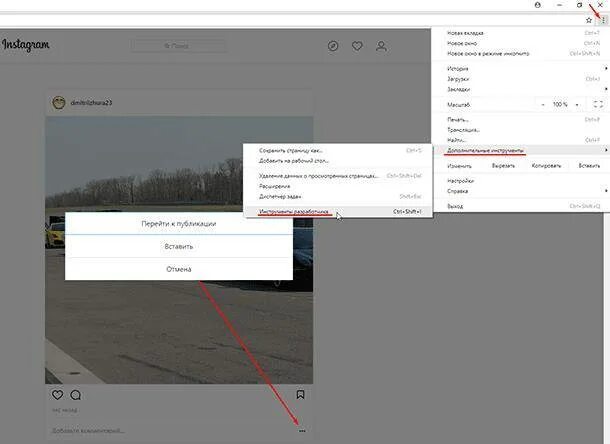
Task: Choose 'Трансляция...' in the Chrome menu
Action: [x=520, y=130]
